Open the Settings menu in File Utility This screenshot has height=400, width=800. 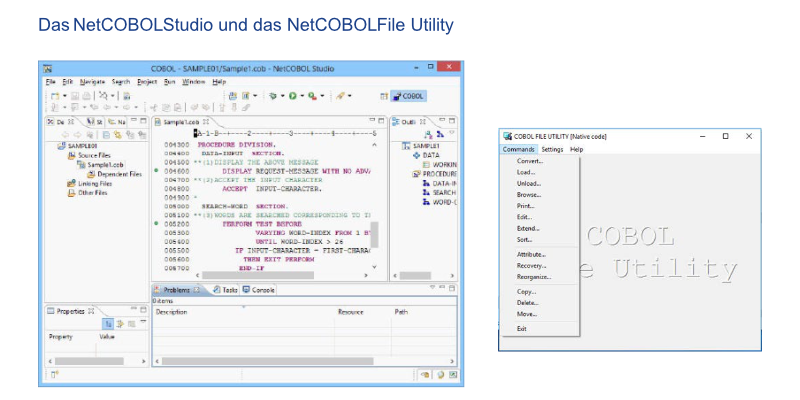point(552,149)
